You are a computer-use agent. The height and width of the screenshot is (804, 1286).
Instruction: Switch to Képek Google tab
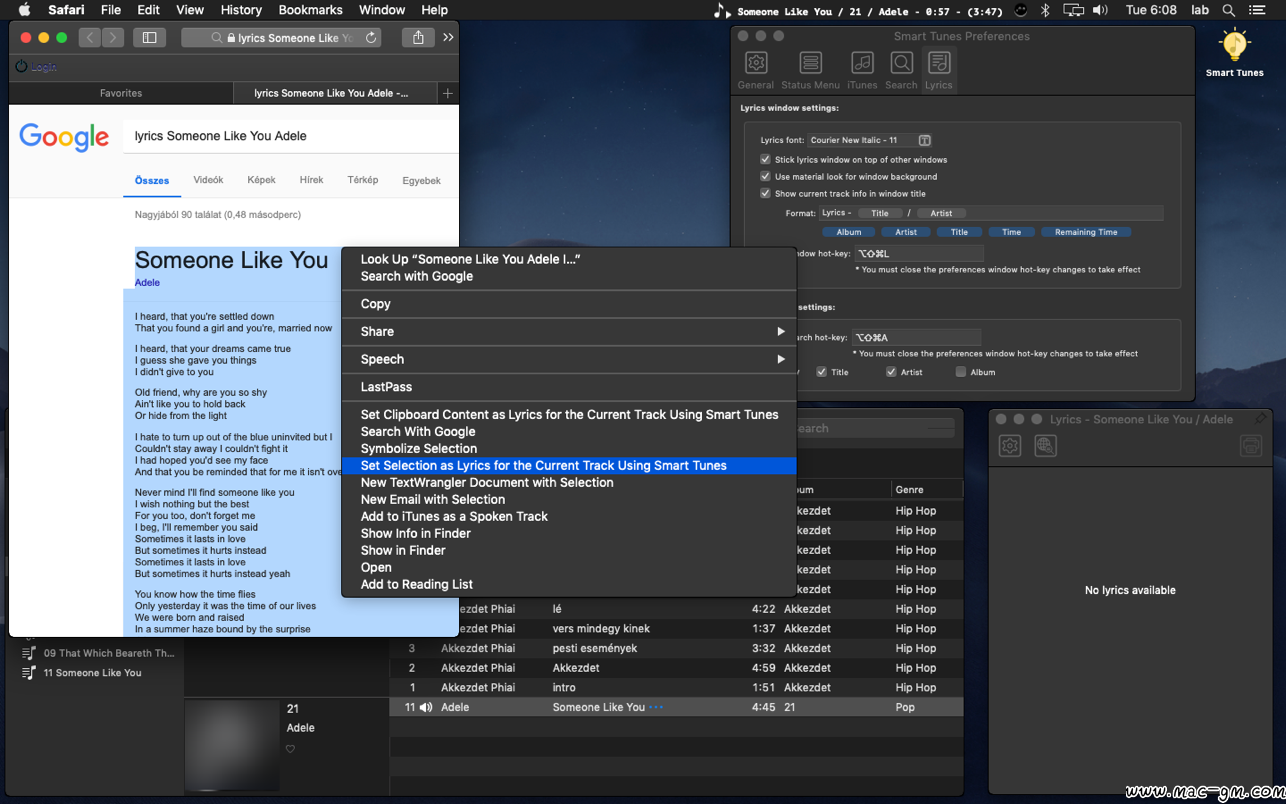click(261, 180)
